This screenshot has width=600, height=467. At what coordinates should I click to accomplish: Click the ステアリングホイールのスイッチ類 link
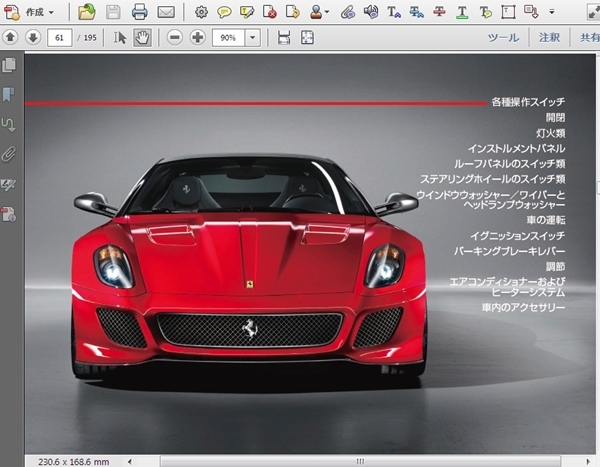click(493, 179)
